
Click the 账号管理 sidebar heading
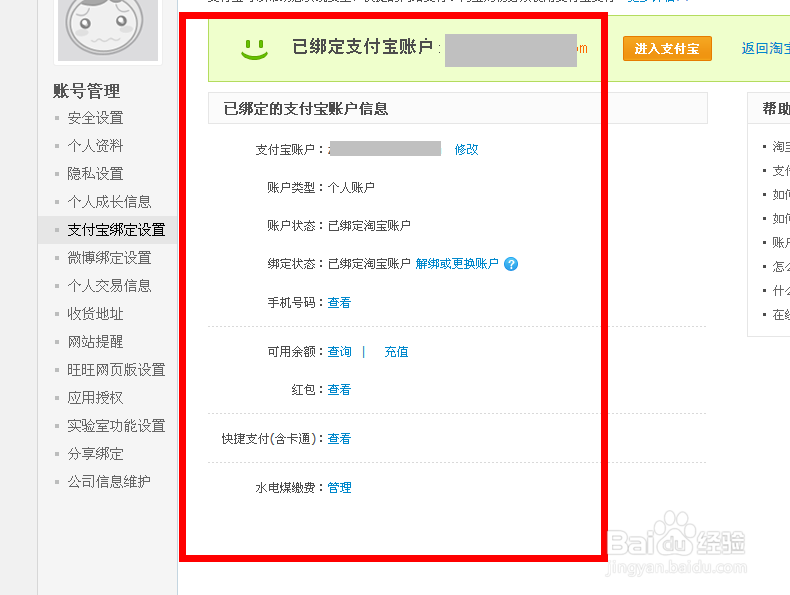87,91
